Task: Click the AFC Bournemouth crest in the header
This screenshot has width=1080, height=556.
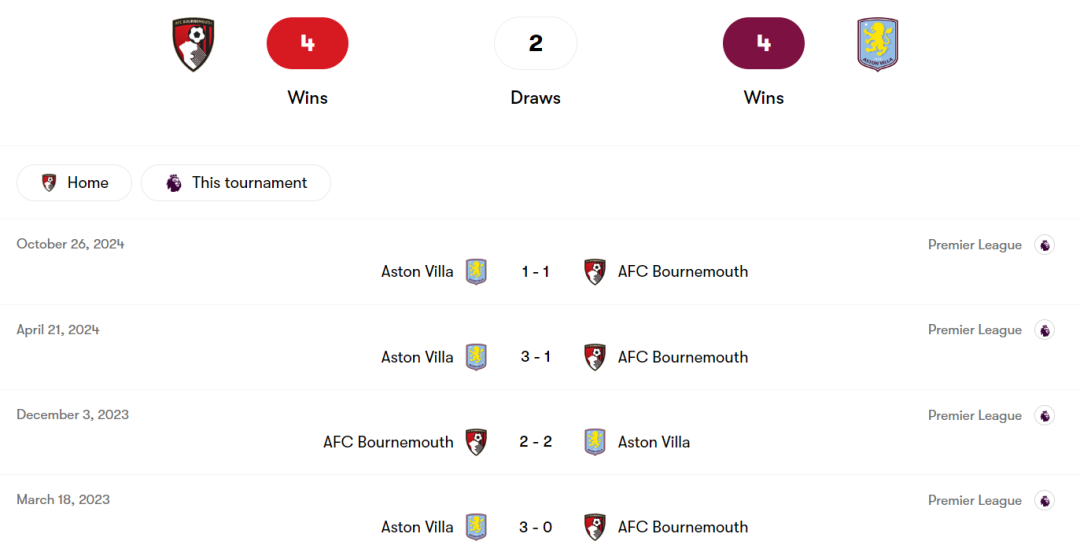Action: point(194,44)
